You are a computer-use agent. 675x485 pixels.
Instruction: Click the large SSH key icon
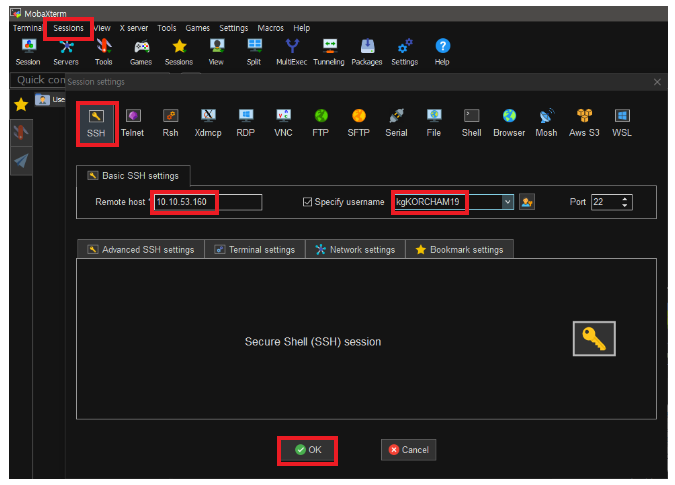pos(594,339)
